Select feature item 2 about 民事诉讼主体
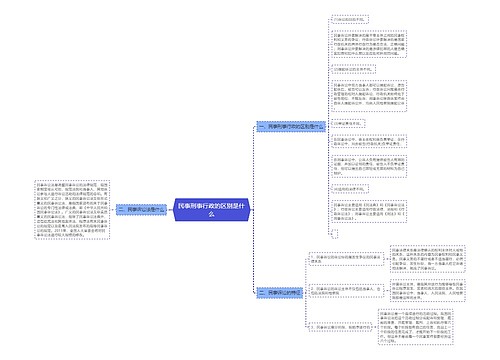Image resolution: width=500 pixels, height=360 pixels. [346, 291]
